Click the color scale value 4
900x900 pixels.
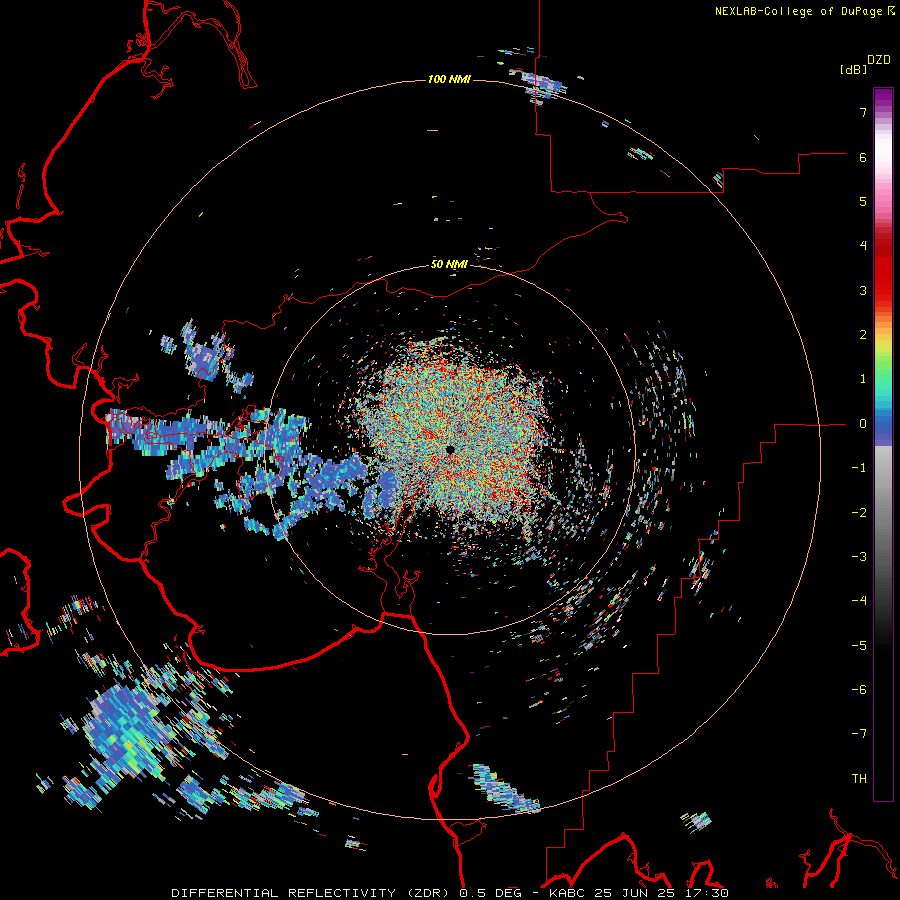coord(863,246)
